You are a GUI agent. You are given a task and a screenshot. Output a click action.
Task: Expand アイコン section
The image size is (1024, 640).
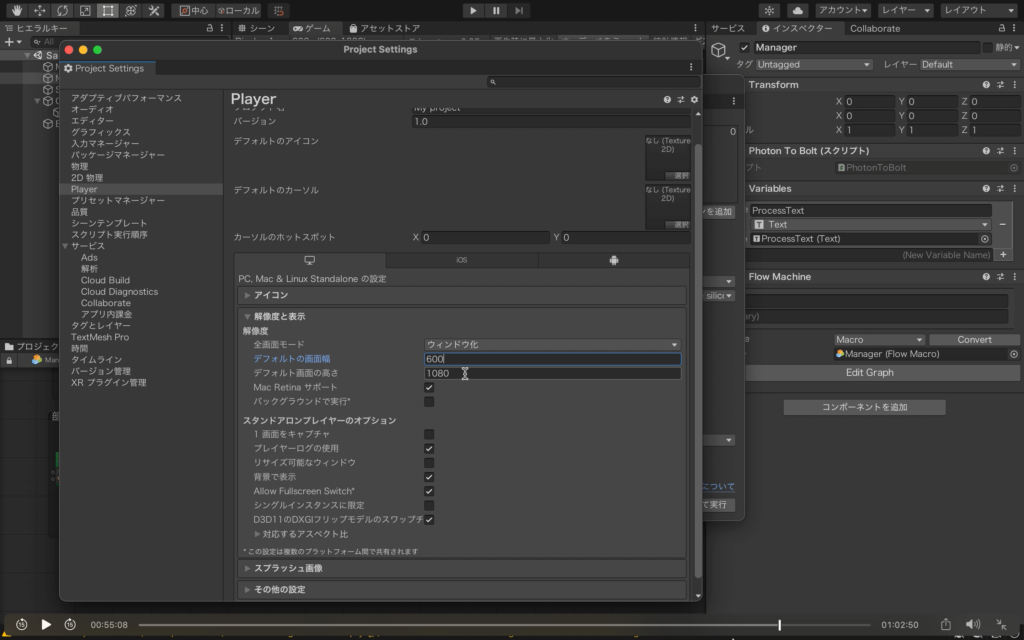click(462, 295)
